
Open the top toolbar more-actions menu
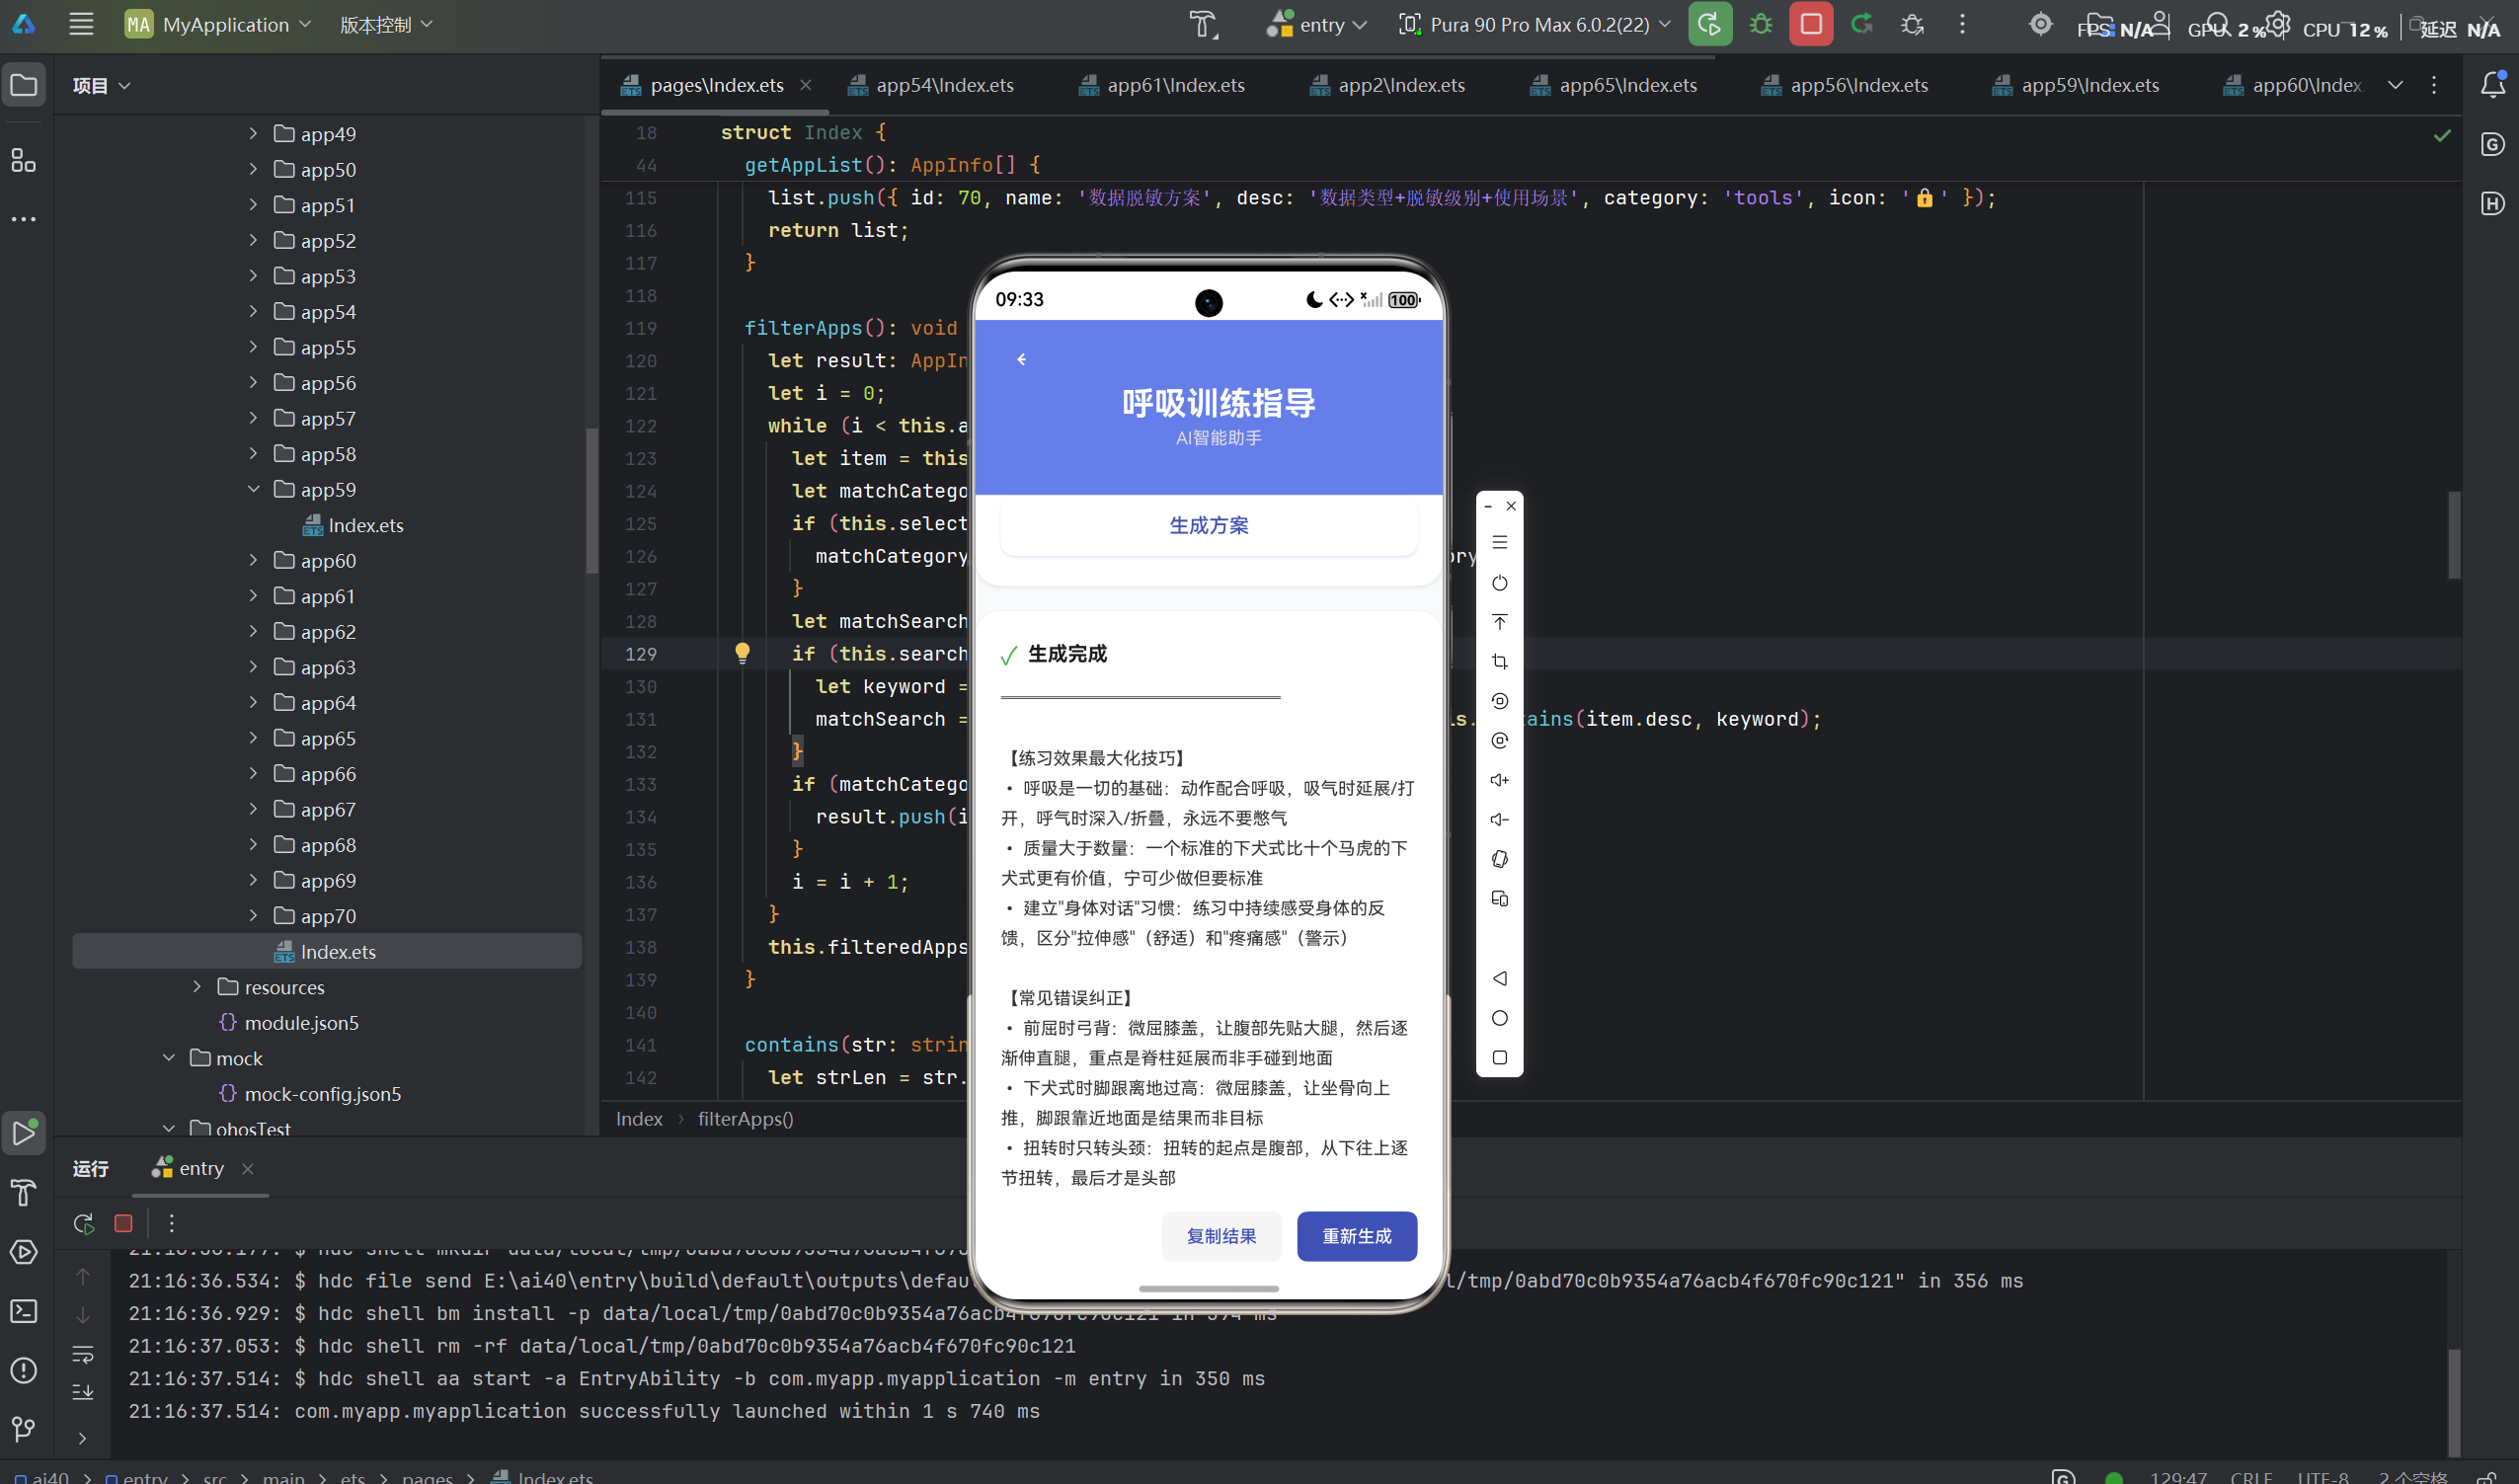click(1962, 24)
